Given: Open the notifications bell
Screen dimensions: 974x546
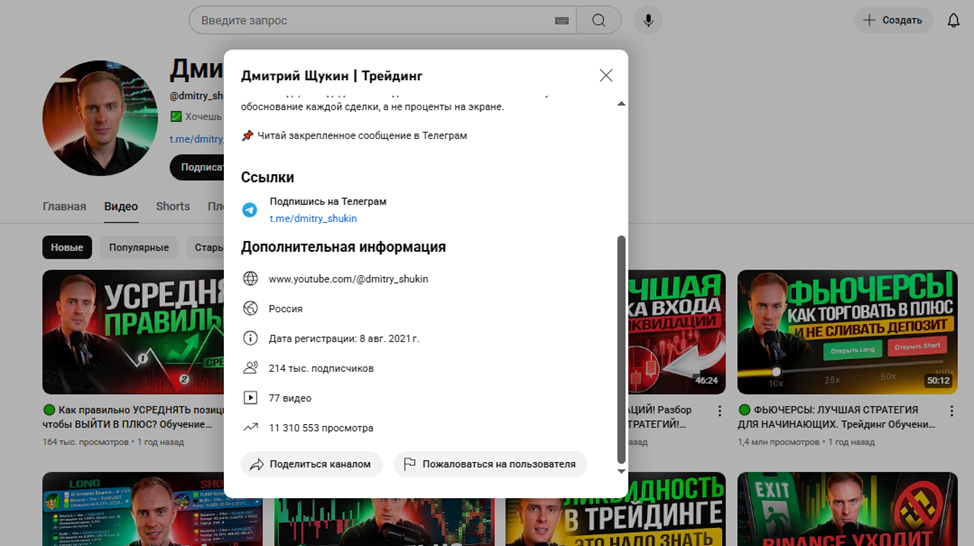Looking at the screenshot, I should (954, 20).
